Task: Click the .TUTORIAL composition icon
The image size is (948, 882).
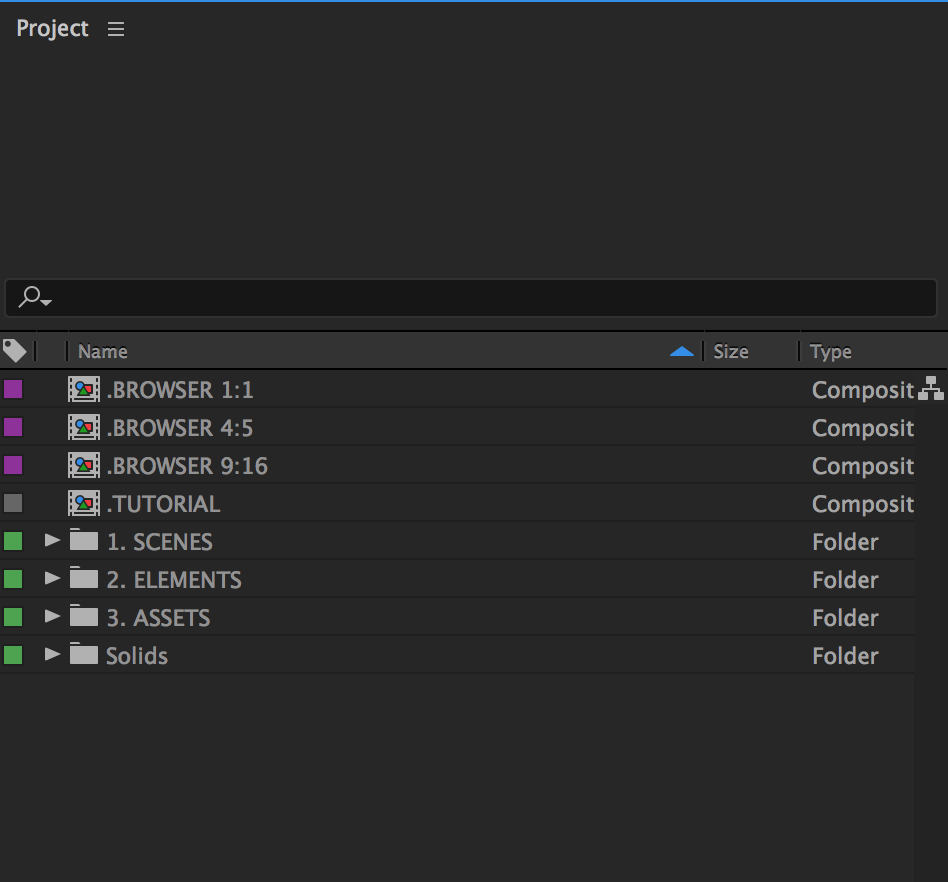Action: coord(84,504)
